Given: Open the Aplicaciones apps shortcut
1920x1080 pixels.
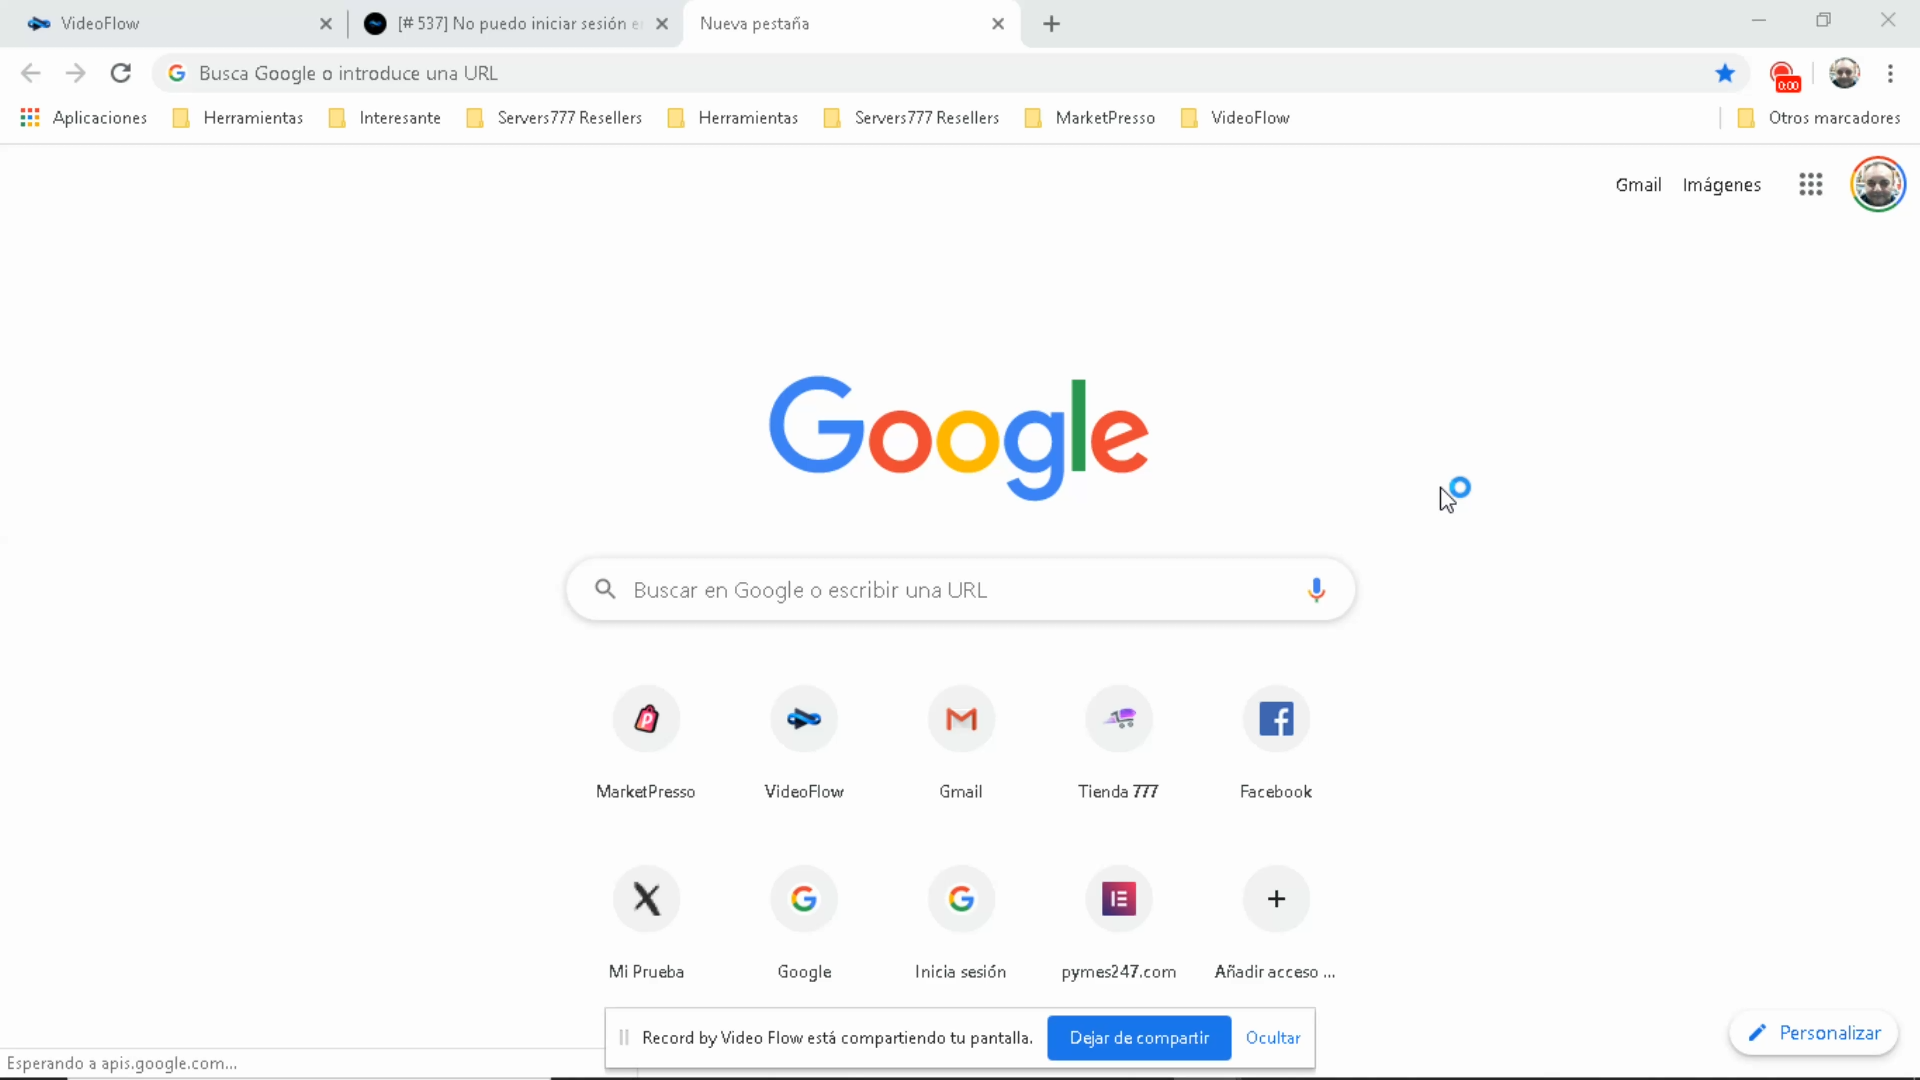Looking at the screenshot, I should point(84,118).
